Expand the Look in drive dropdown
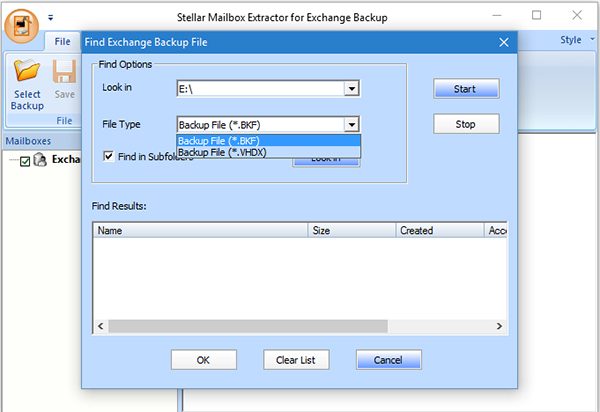This screenshot has width=600, height=412. (x=351, y=89)
